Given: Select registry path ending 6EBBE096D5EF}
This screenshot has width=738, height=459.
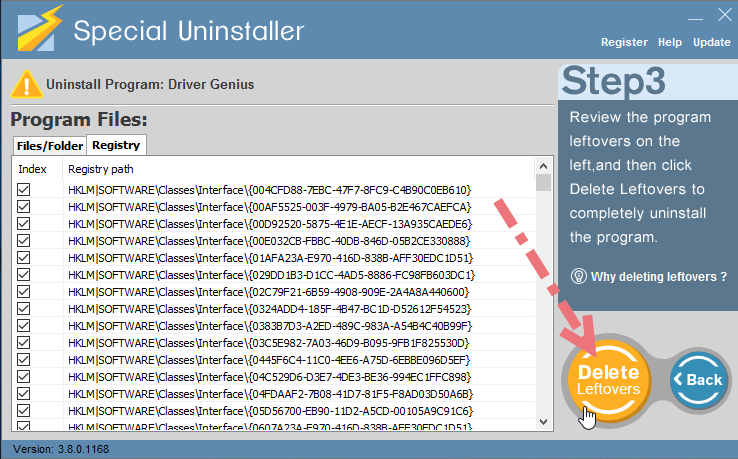Looking at the screenshot, I should [269, 360].
